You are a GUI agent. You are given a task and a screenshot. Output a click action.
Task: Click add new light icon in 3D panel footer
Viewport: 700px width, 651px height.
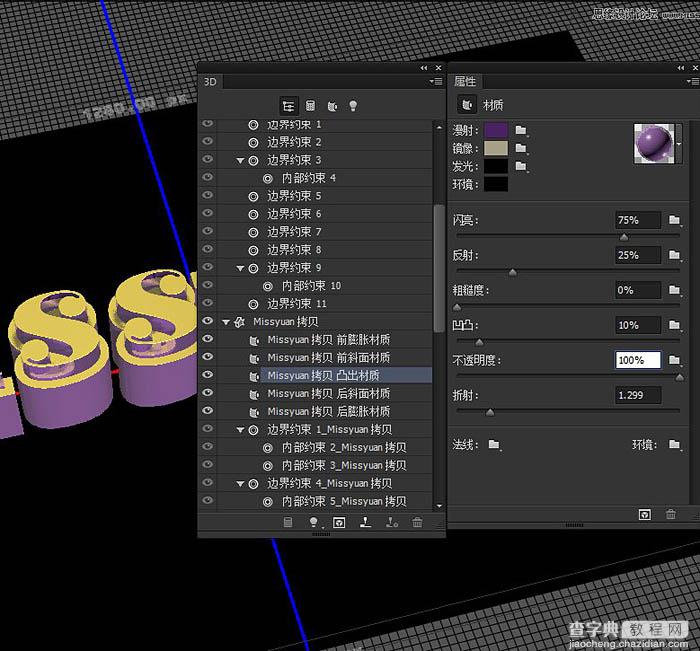(x=314, y=522)
